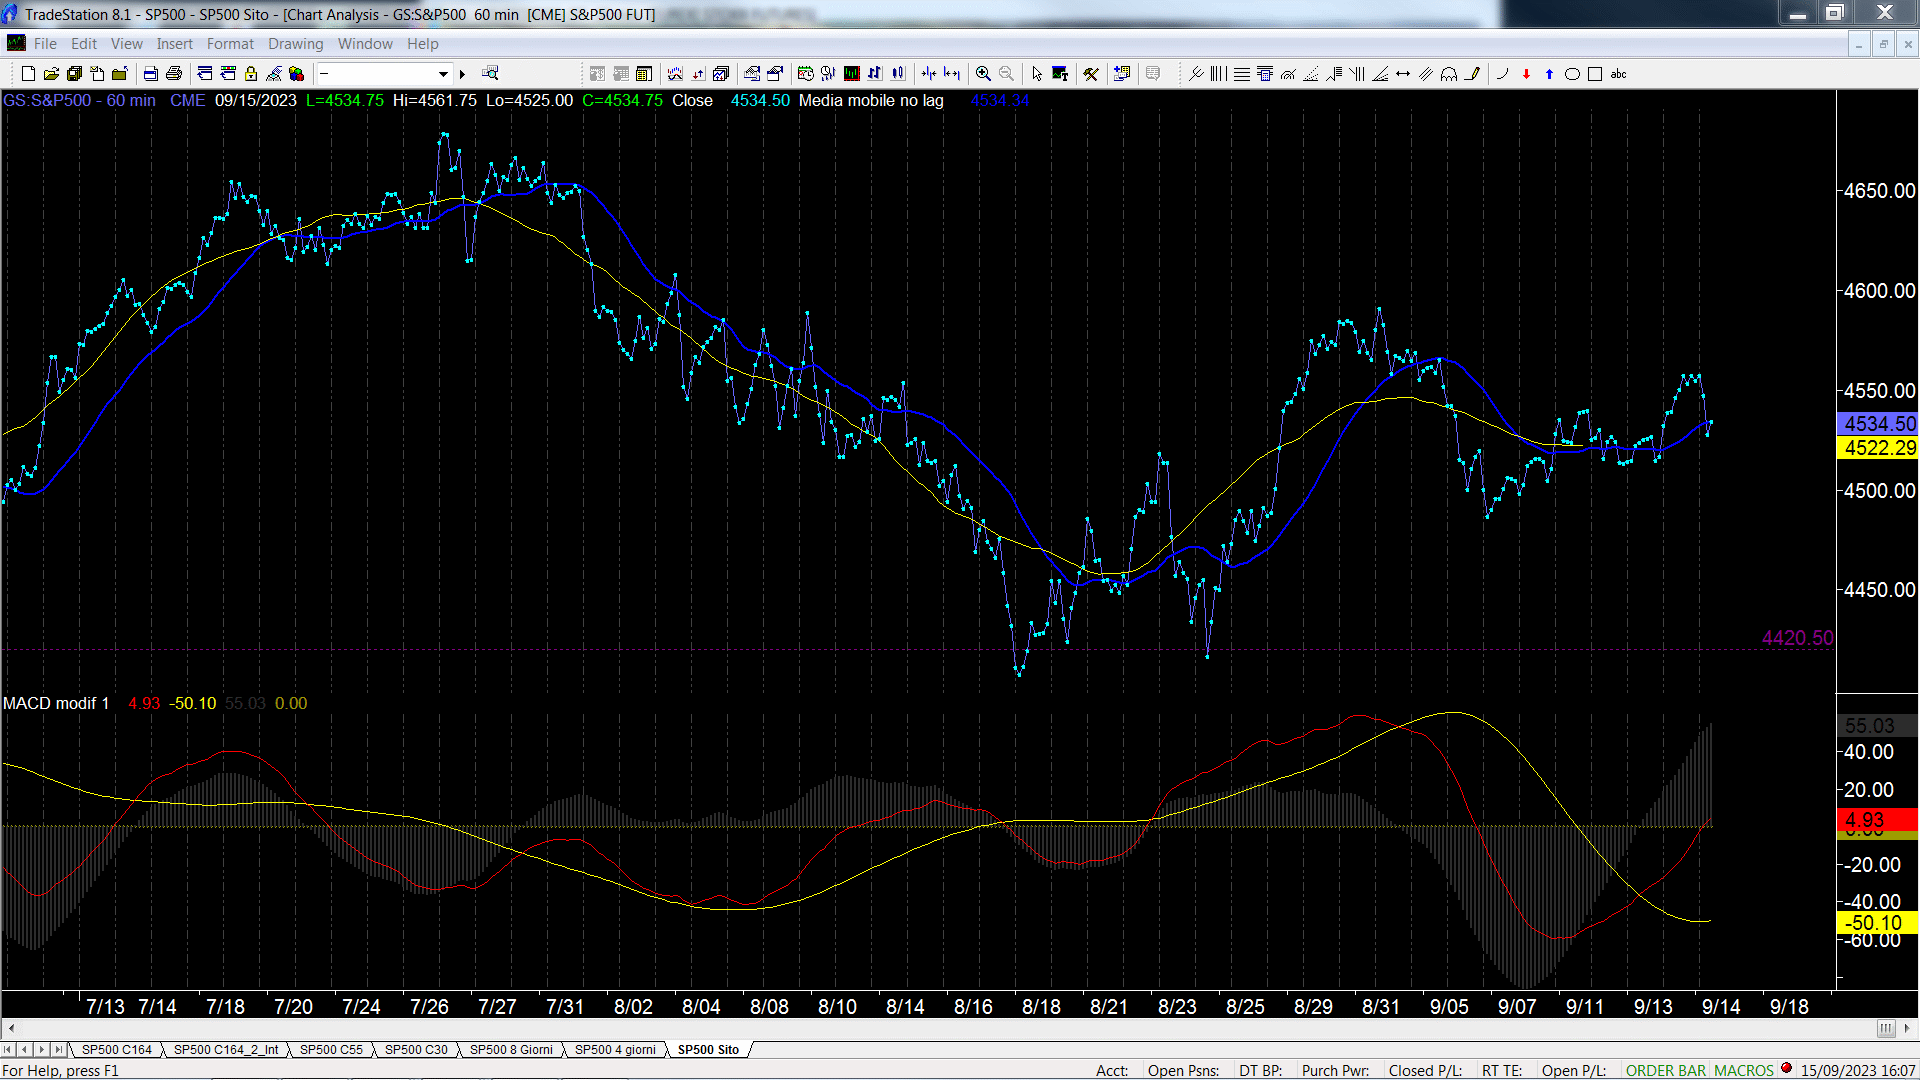Click the chart scroll right arrow
The height and width of the screenshot is (1080, 1920).
pyautogui.click(x=1907, y=1029)
